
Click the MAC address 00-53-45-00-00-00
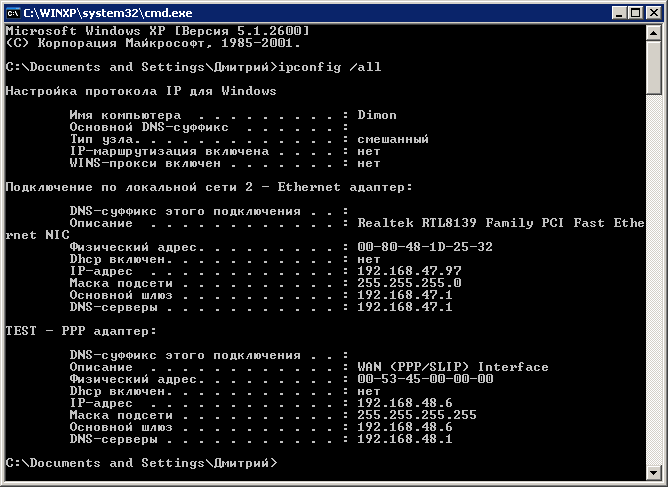424,379
